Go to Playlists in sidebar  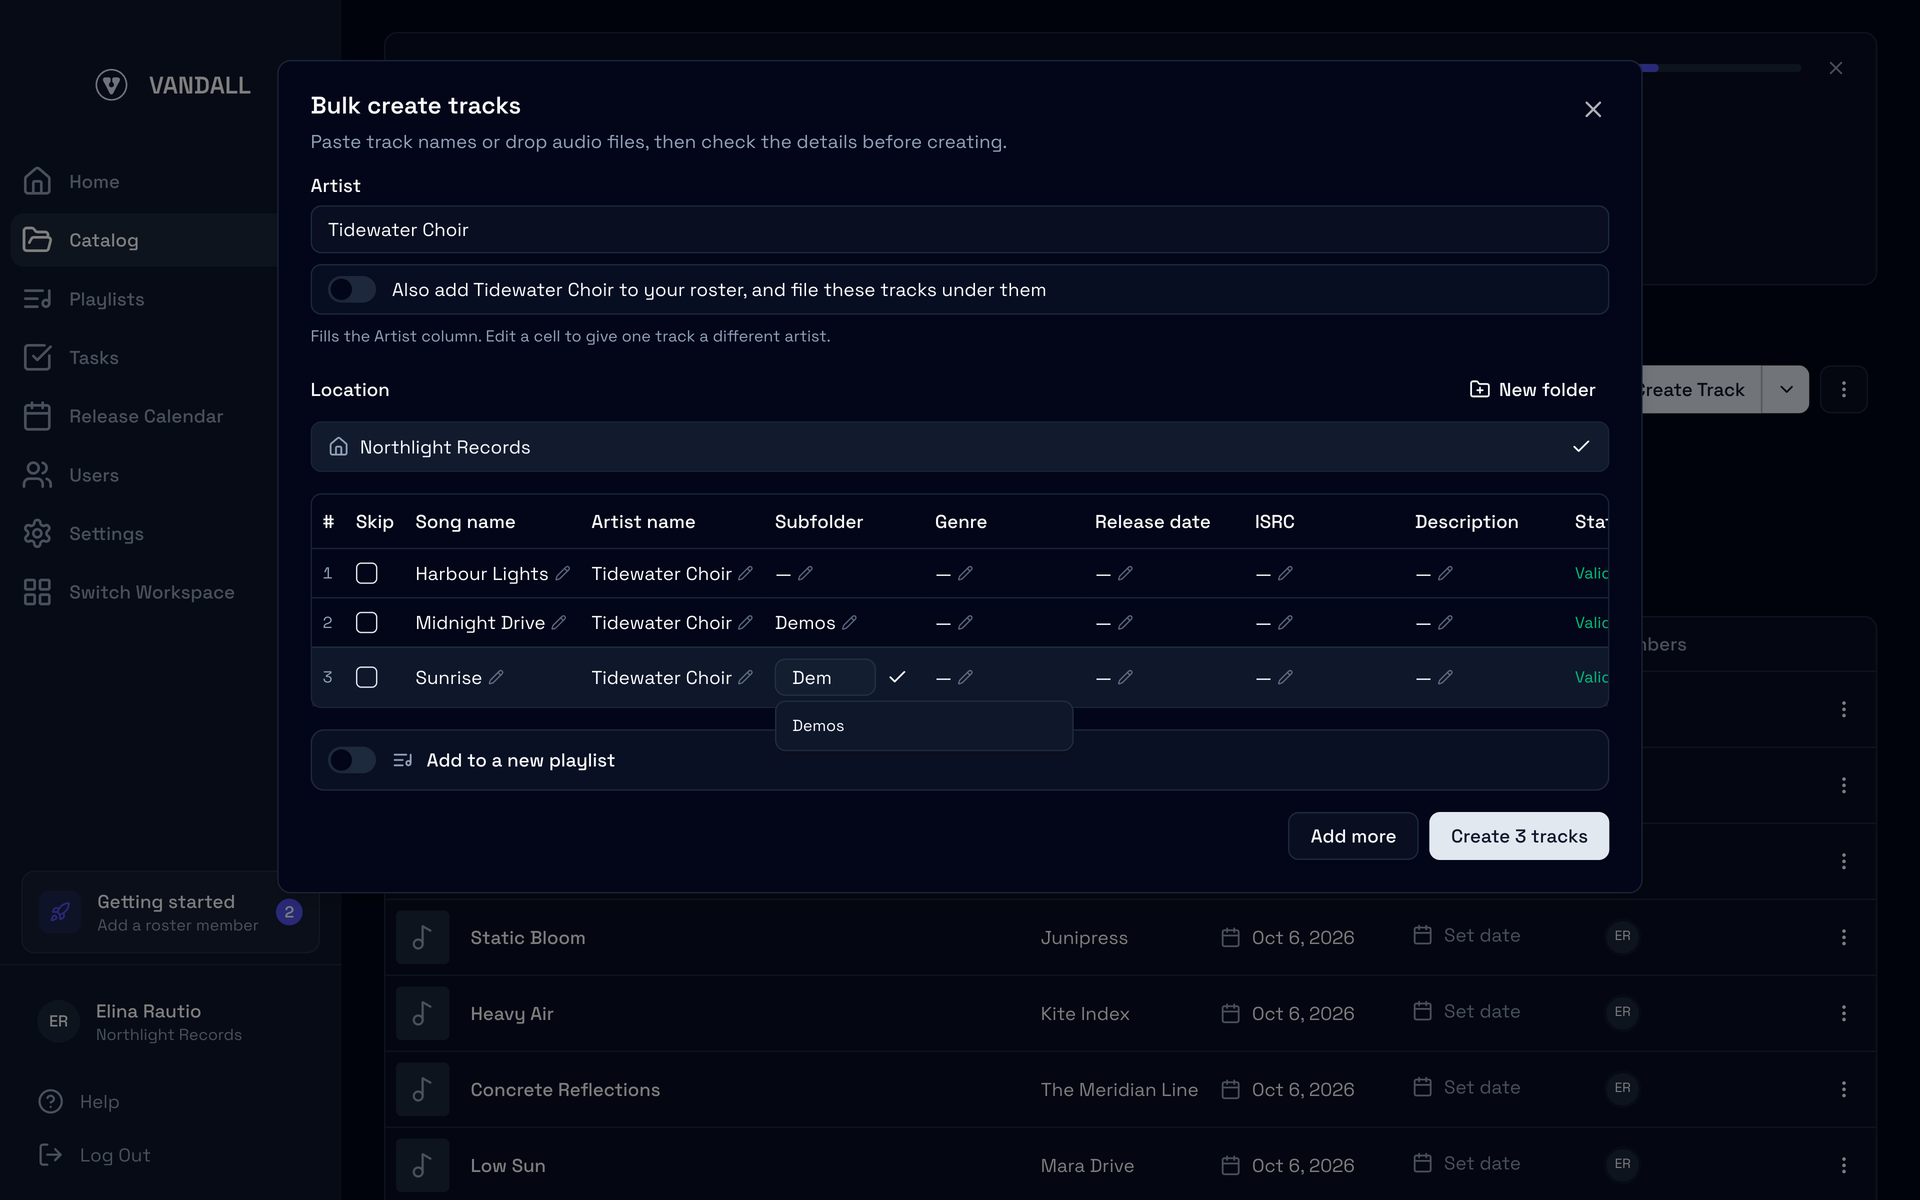tap(106, 299)
